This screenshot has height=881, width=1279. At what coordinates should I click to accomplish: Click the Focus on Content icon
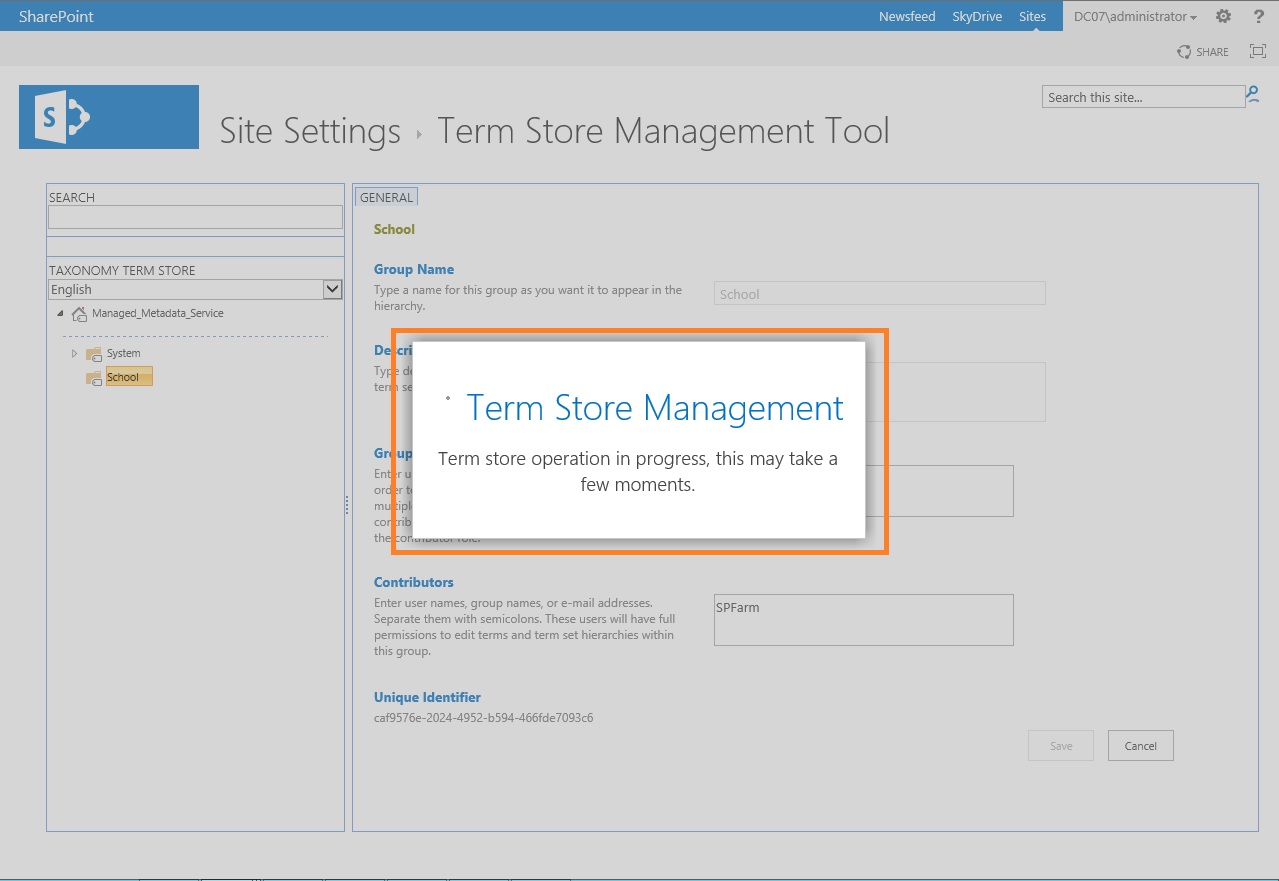1257,51
